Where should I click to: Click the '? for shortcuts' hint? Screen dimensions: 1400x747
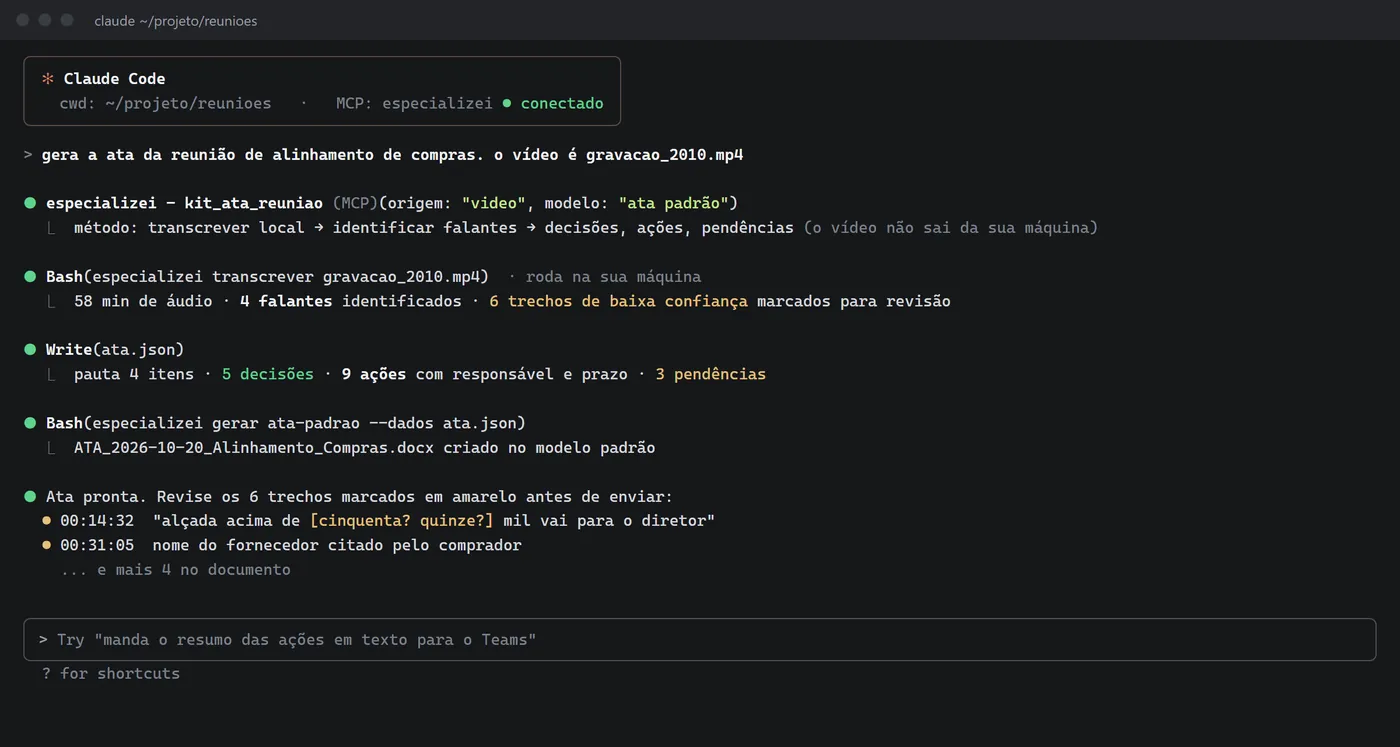pyautogui.click(x=111, y=673)
